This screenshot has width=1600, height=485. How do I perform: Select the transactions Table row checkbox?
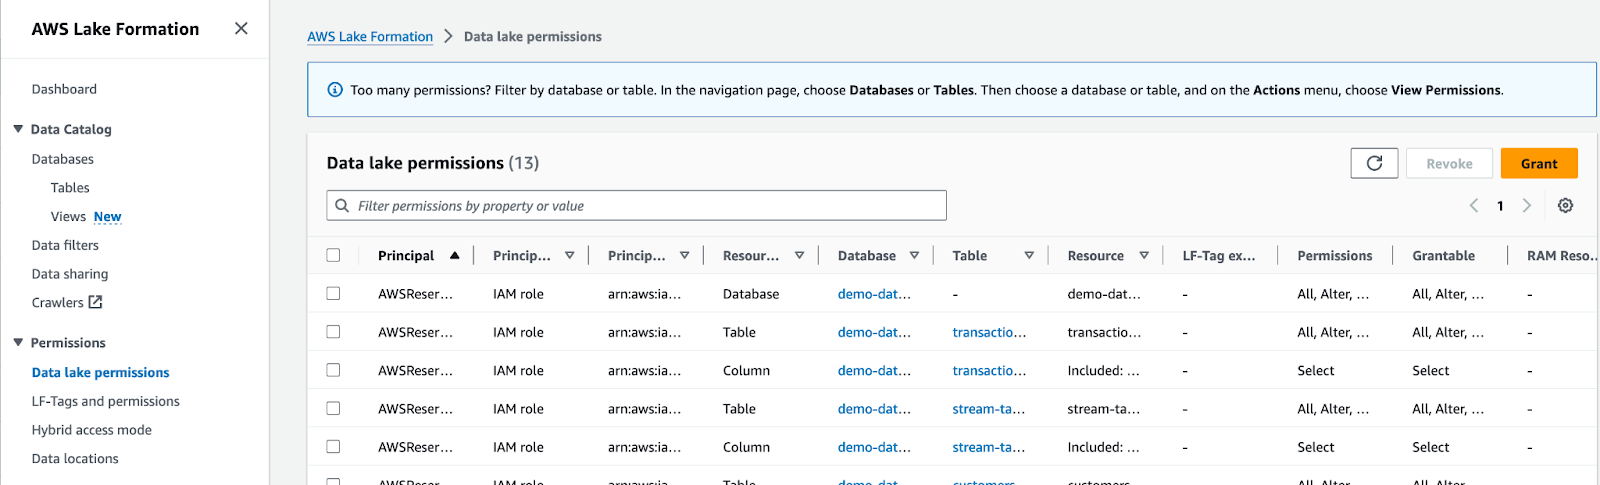(x=333, y=332)
